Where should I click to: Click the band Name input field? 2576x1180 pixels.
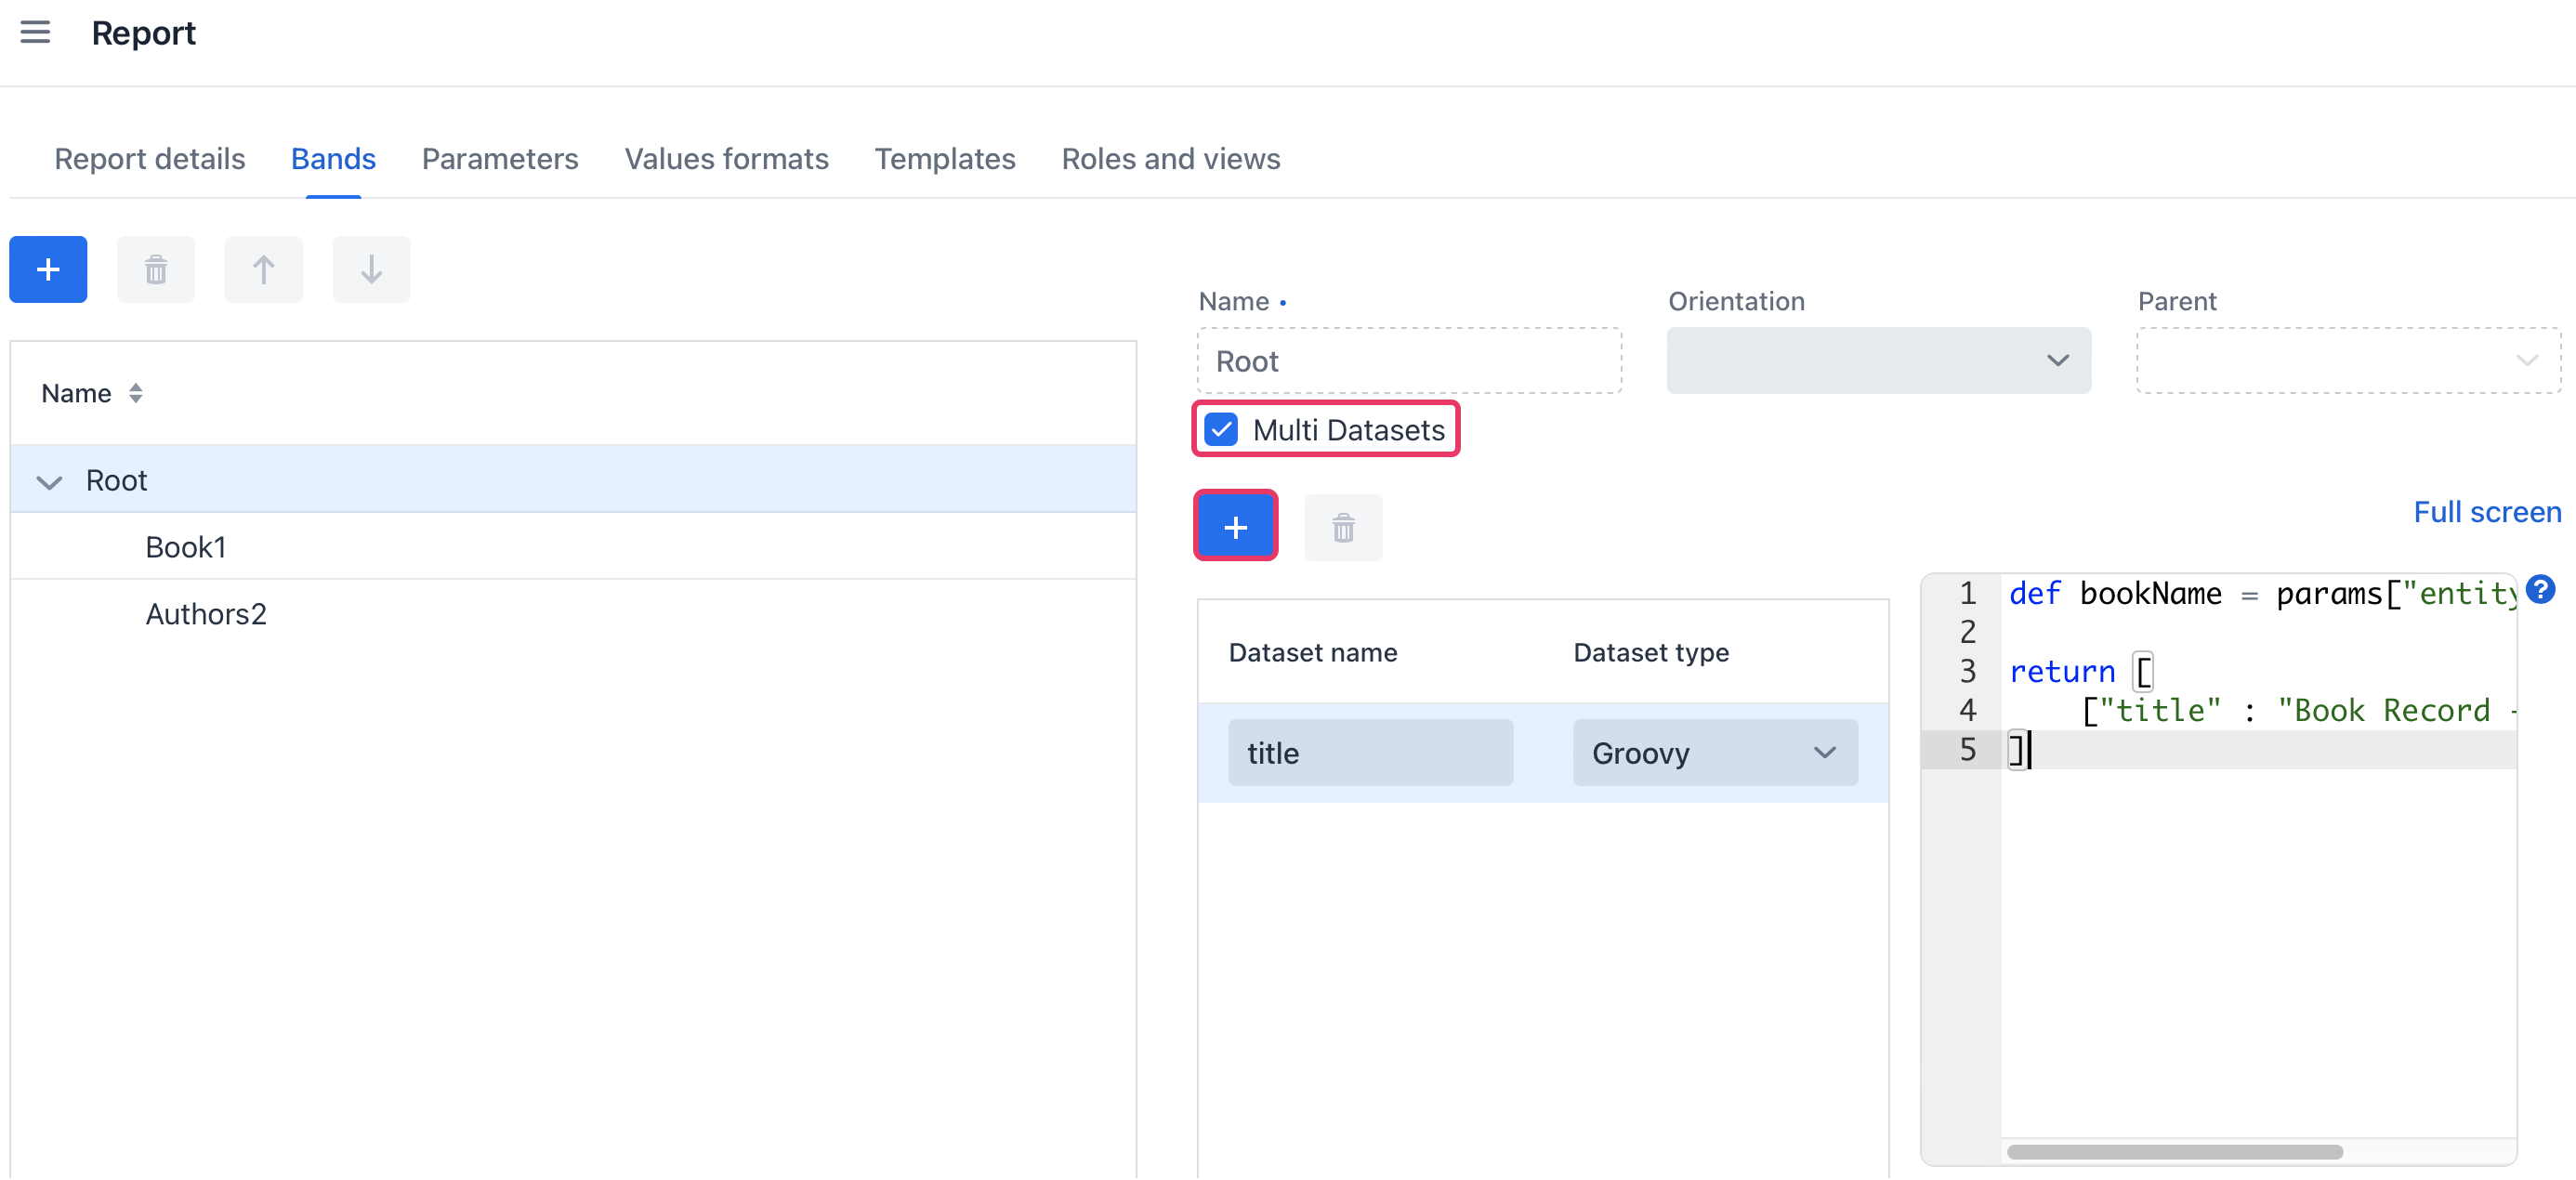pos(1409,360)
